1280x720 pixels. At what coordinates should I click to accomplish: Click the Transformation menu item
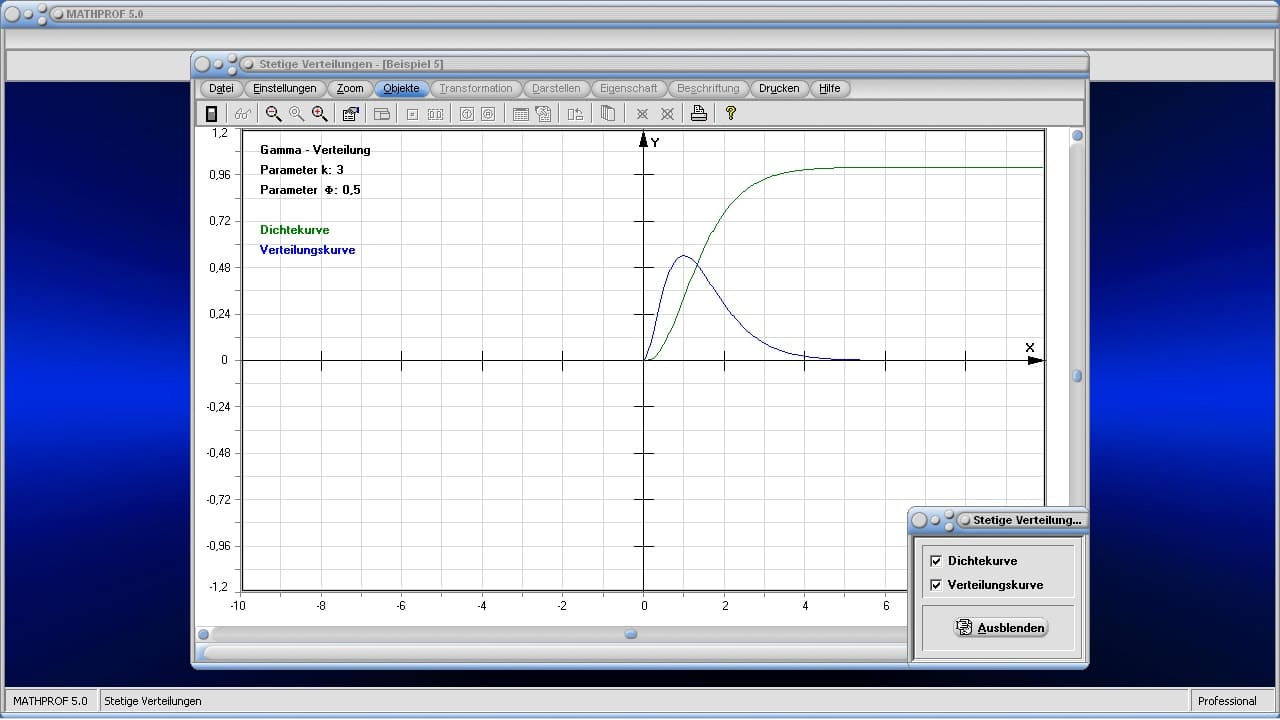pyautogui.click(x=476, y=88)
